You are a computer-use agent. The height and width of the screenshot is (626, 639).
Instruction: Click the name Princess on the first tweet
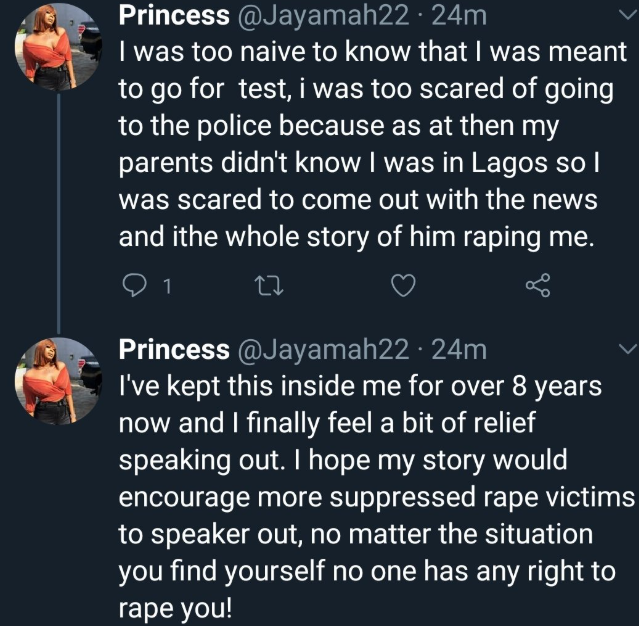173,15
